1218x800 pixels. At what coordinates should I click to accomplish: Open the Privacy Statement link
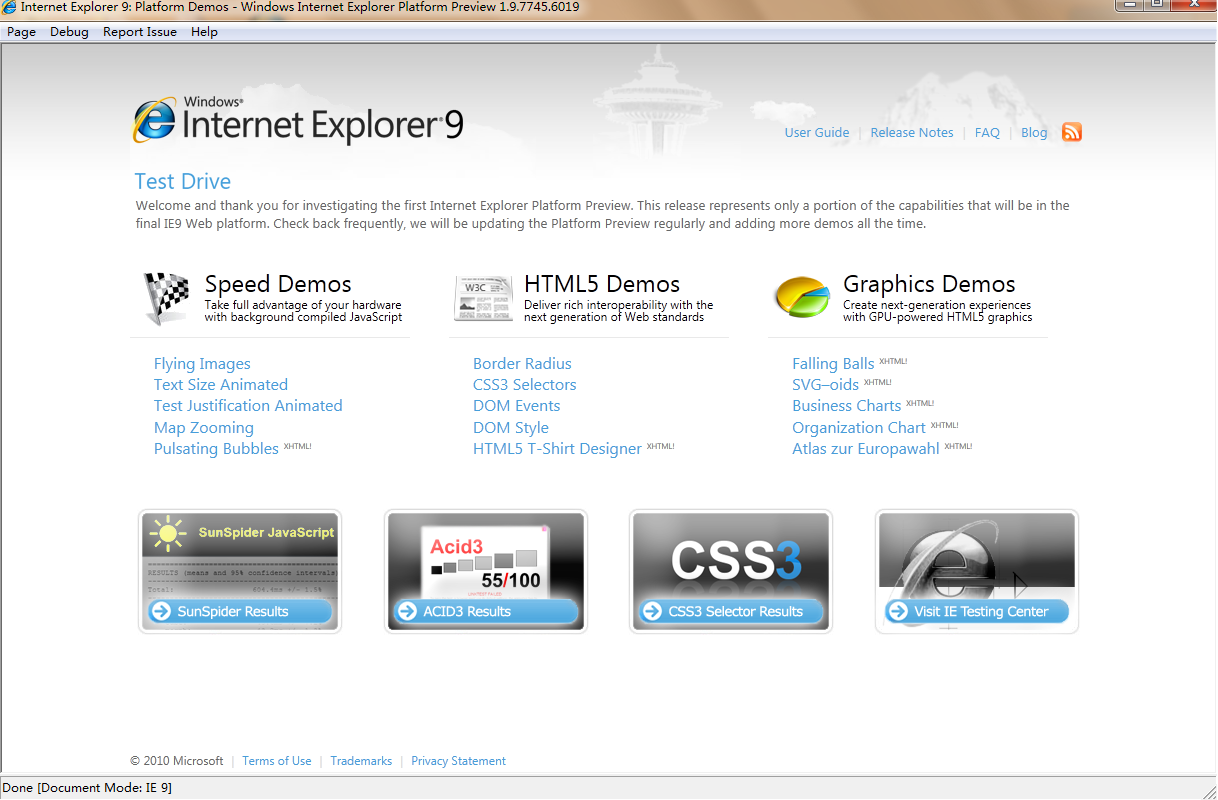[458, 761]
